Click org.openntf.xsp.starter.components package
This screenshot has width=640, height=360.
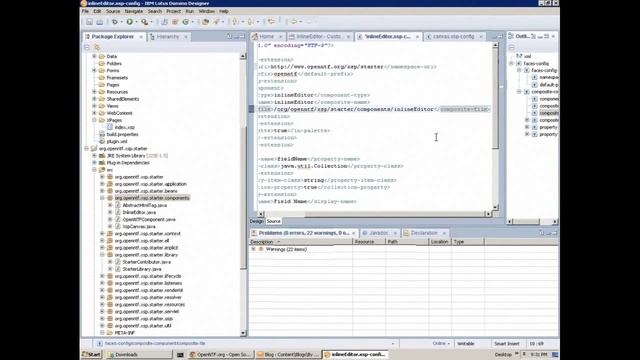click(152, 198)
